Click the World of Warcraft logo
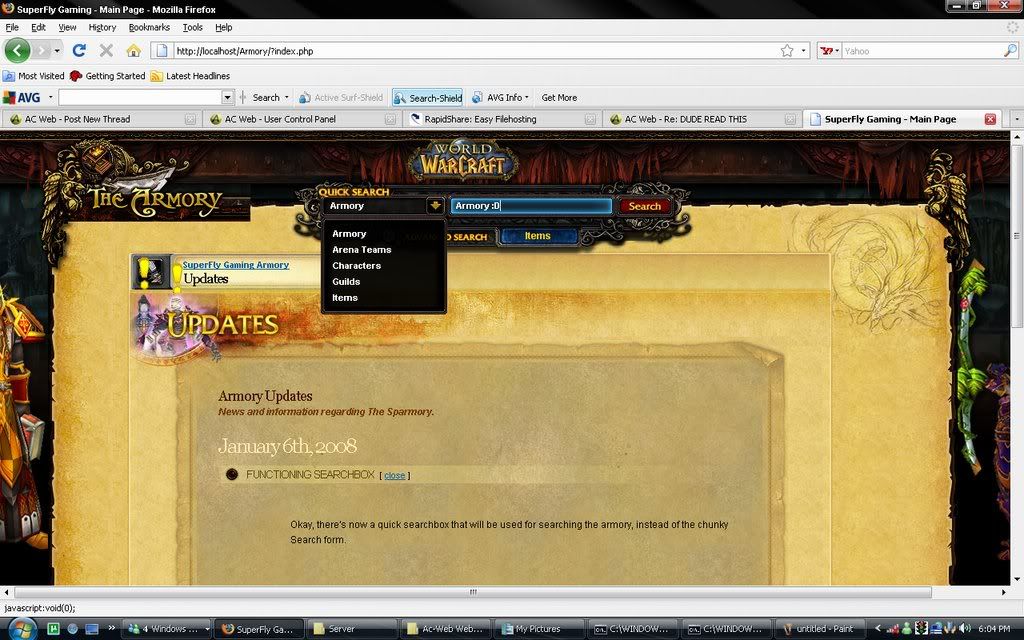This screenshot has width=1024, height=640. click(463, 159)
